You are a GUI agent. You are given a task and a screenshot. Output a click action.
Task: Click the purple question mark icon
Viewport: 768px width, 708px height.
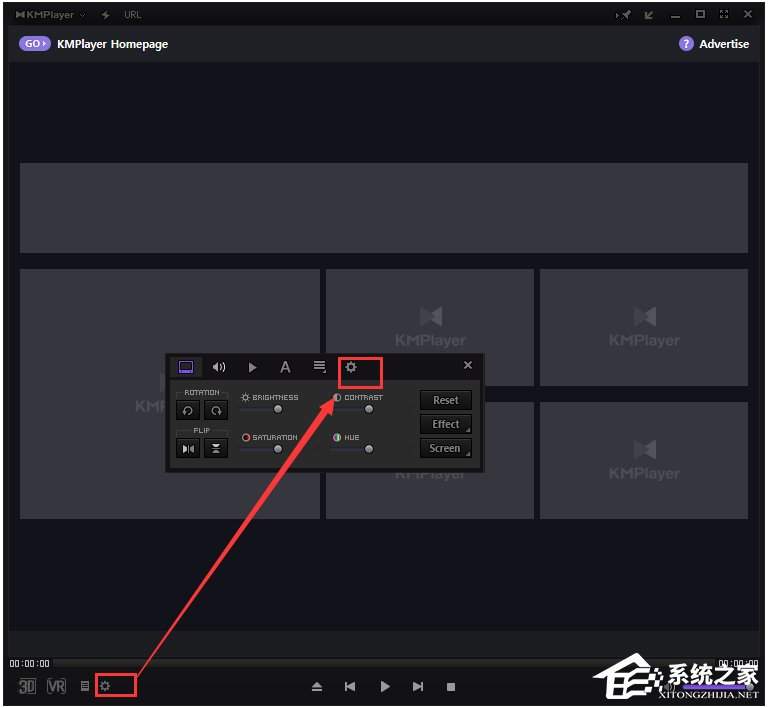point(686,44)
